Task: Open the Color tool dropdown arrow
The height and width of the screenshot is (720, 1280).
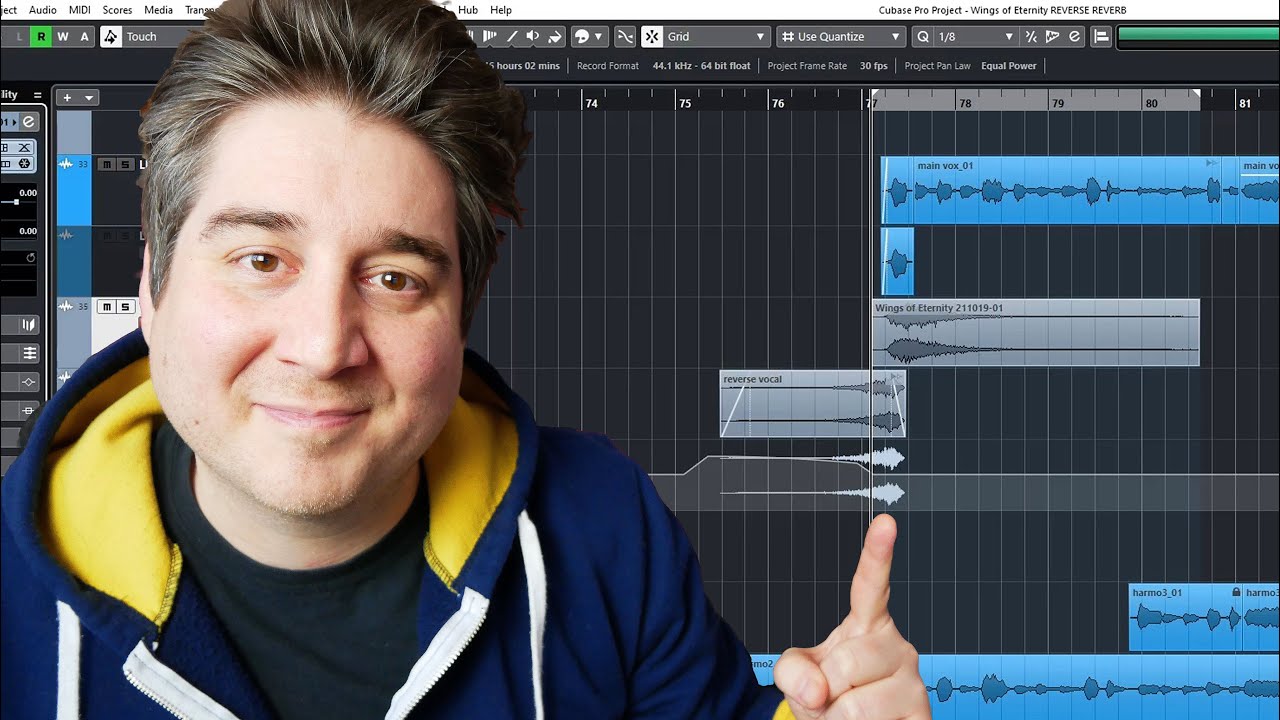Action: click(599, 36)
